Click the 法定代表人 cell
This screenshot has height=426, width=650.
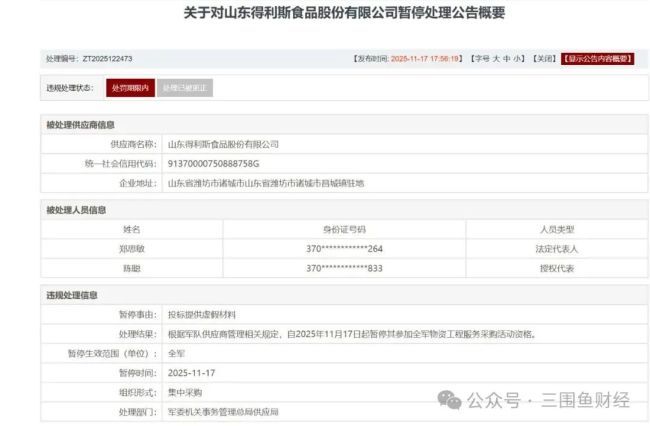click(557, 249)
